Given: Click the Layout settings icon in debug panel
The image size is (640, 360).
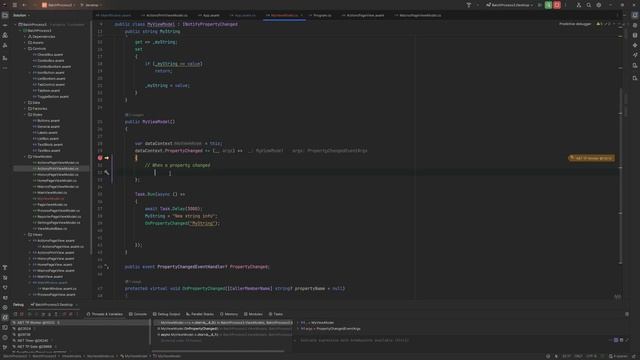Looking at the screenshot, I should [x=627, y=314].
